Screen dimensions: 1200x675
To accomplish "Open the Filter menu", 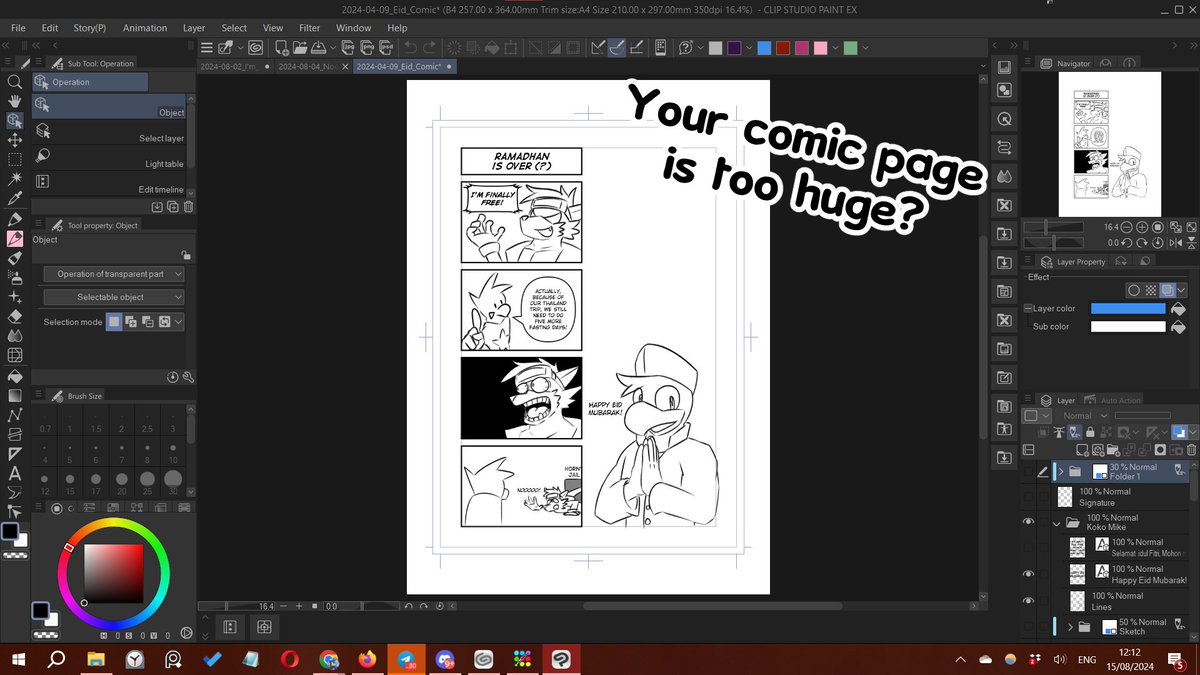I will point(309,28).
